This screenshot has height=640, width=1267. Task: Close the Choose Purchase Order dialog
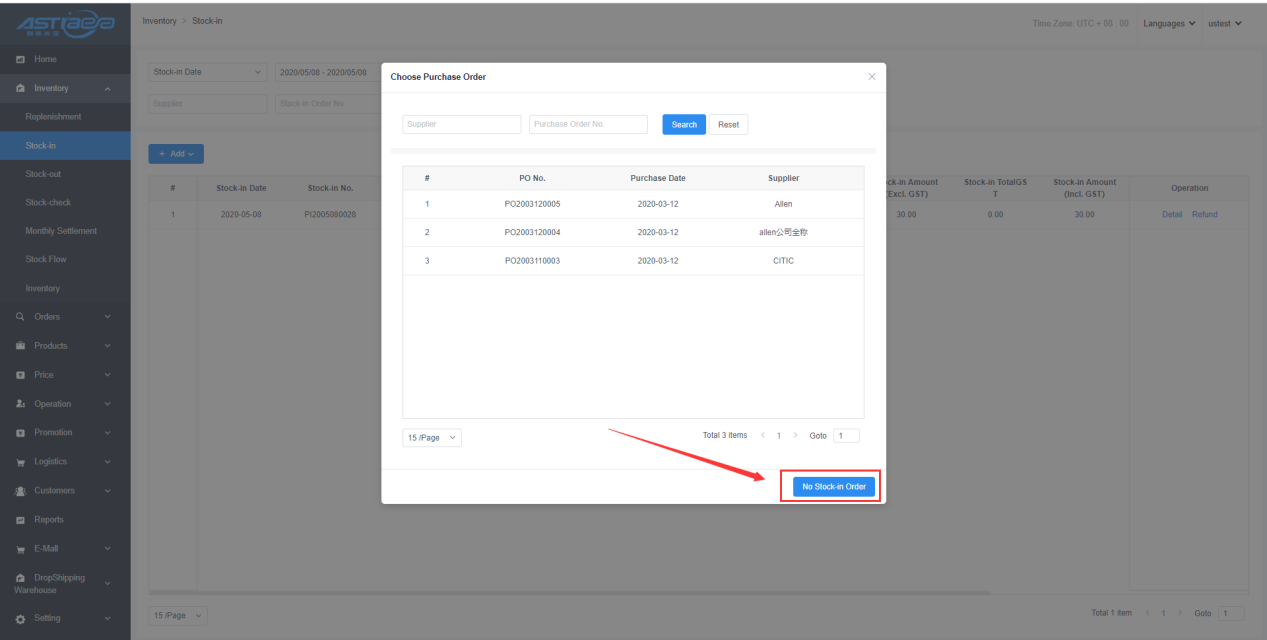tap(871, 77)
